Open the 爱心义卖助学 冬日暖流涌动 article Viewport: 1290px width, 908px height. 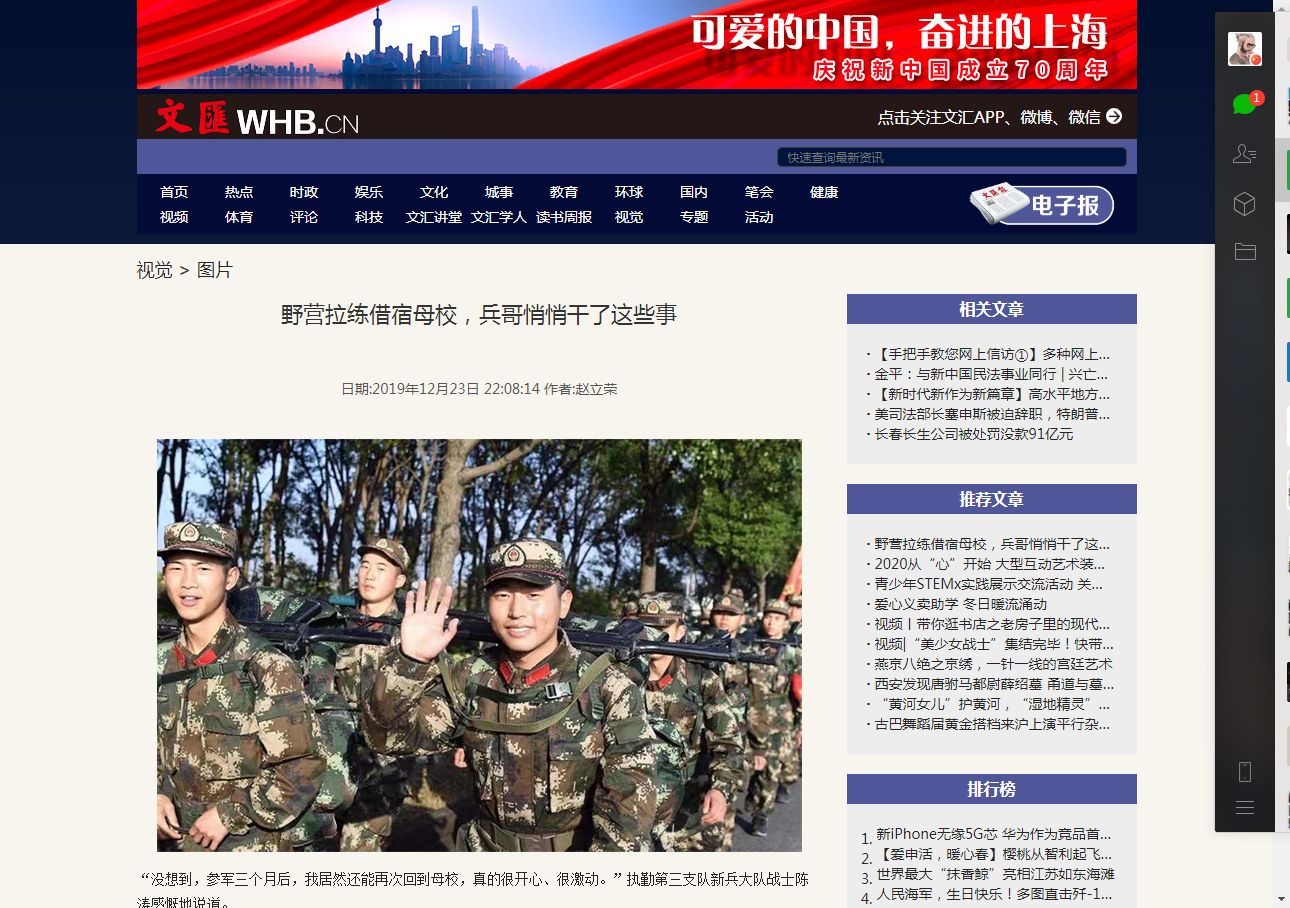click(960, 604)
